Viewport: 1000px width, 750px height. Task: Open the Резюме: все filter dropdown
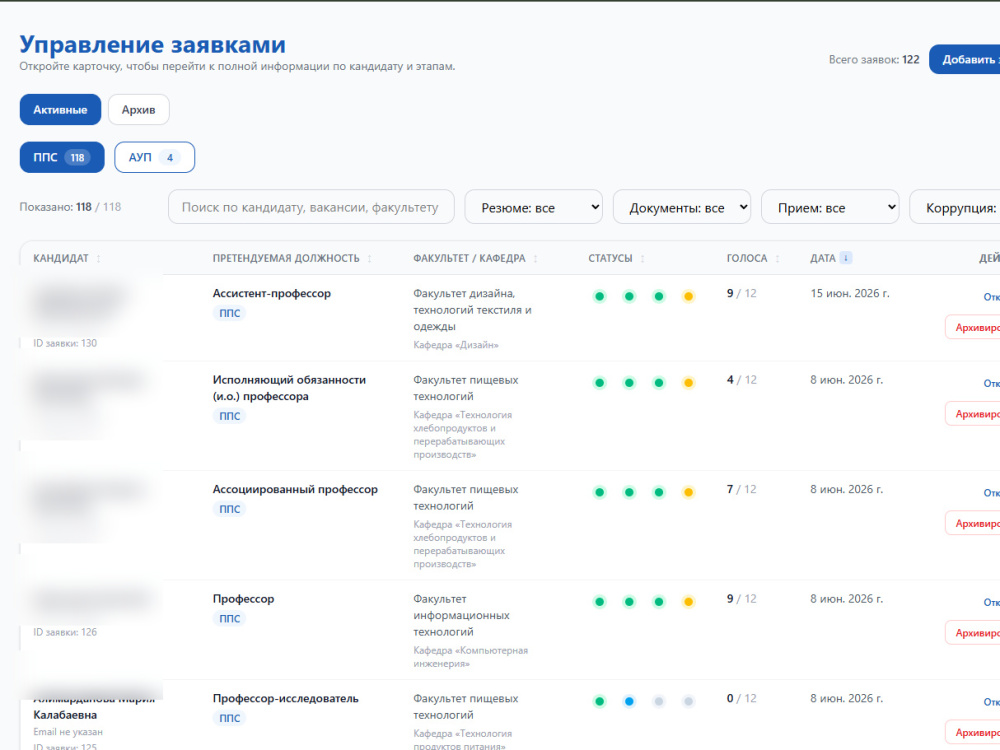click(533, 207)
